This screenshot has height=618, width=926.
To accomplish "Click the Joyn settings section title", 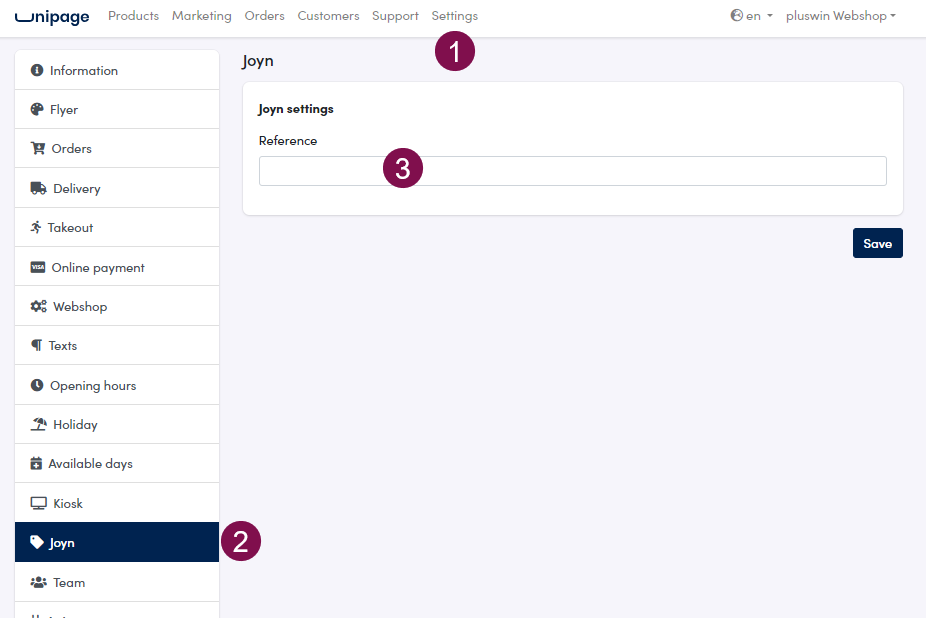I will pos(296,109).
